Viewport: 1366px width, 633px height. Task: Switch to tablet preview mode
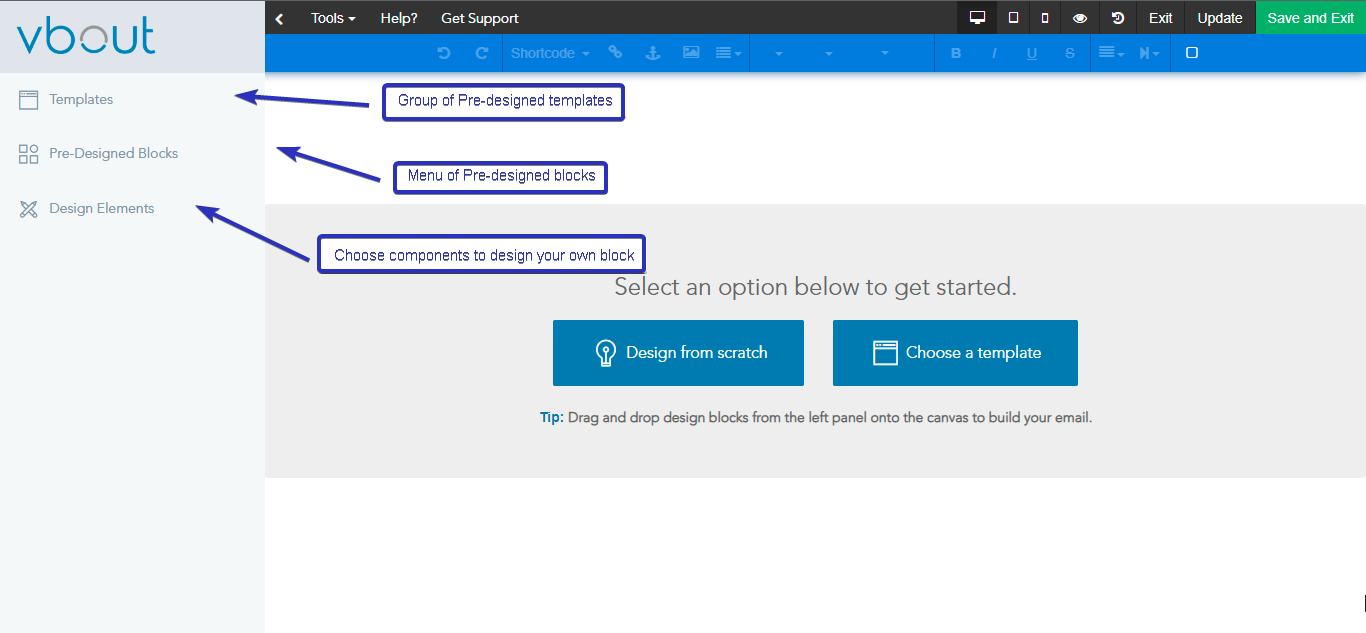[1013, 18]
